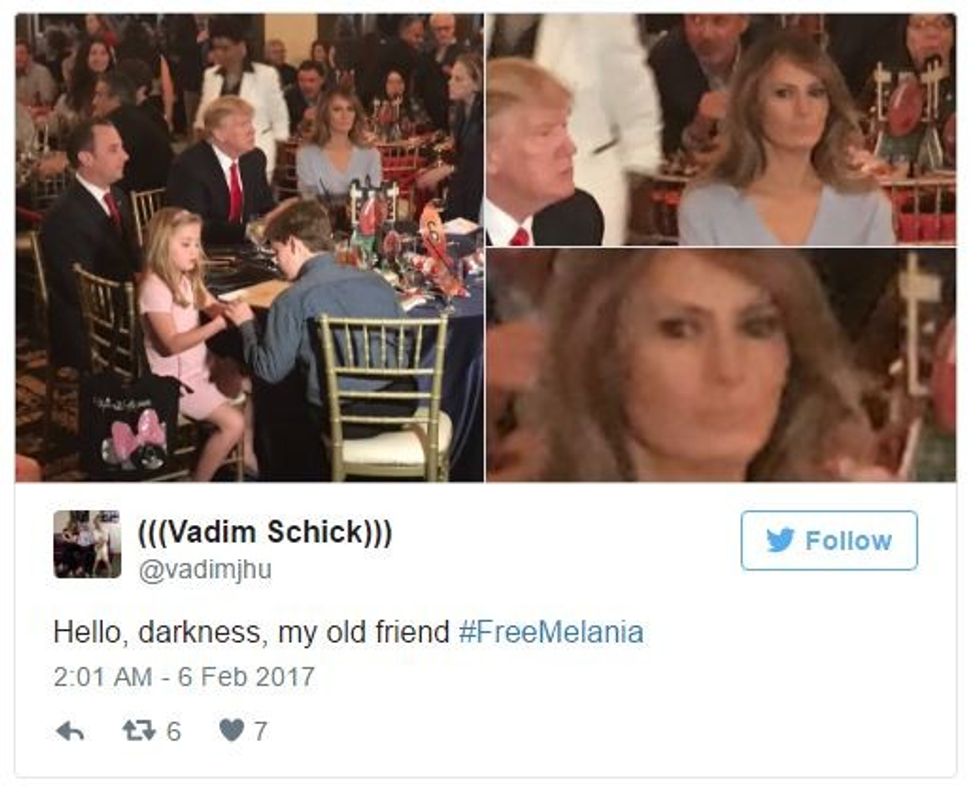980x799 pixels.
Task: Like the tweet with the heart icon
Action: [231, 731]
